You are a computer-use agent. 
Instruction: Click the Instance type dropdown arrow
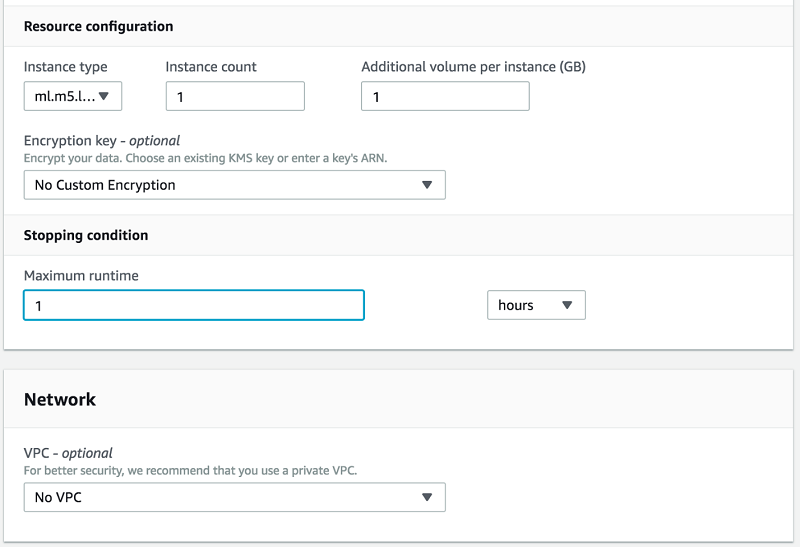tap(106, 97)
